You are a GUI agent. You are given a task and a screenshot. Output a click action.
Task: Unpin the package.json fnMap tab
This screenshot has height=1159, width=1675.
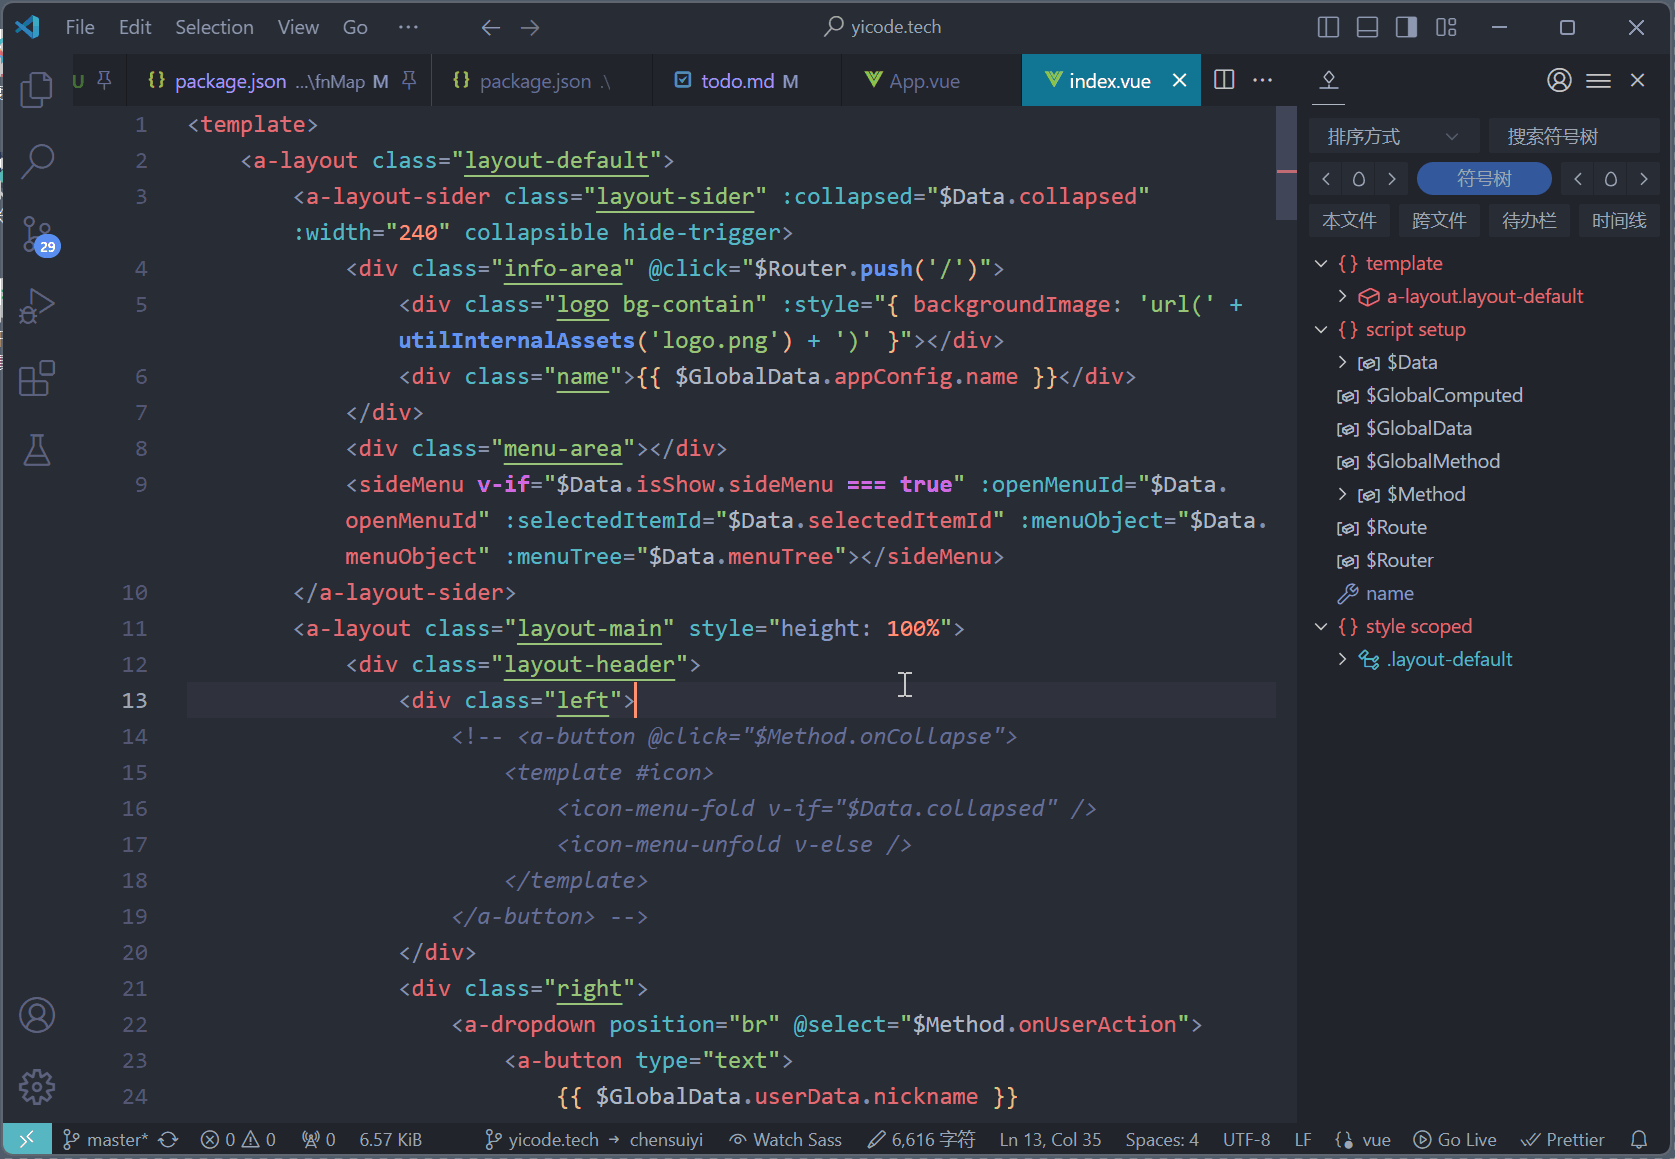coord(409,80)
